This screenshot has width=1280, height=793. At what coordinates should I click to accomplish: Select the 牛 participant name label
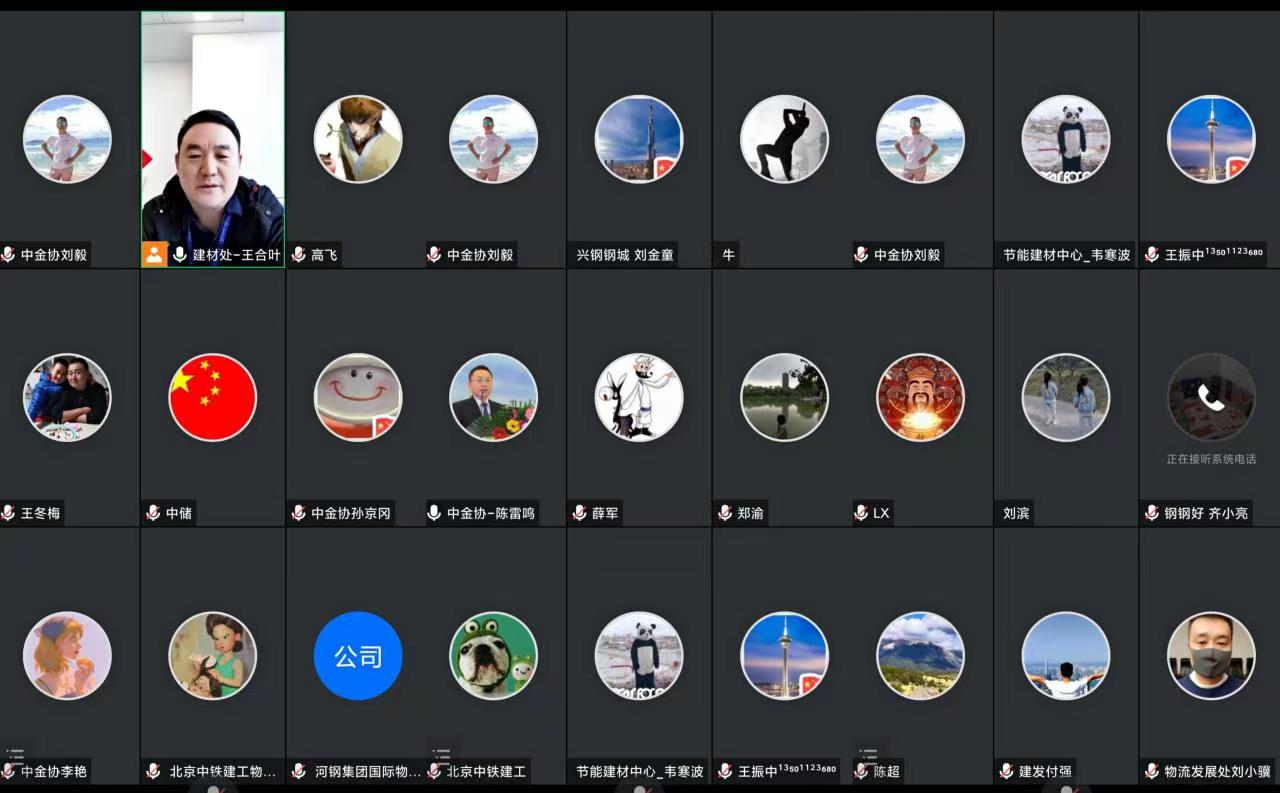tap(728, 255)
